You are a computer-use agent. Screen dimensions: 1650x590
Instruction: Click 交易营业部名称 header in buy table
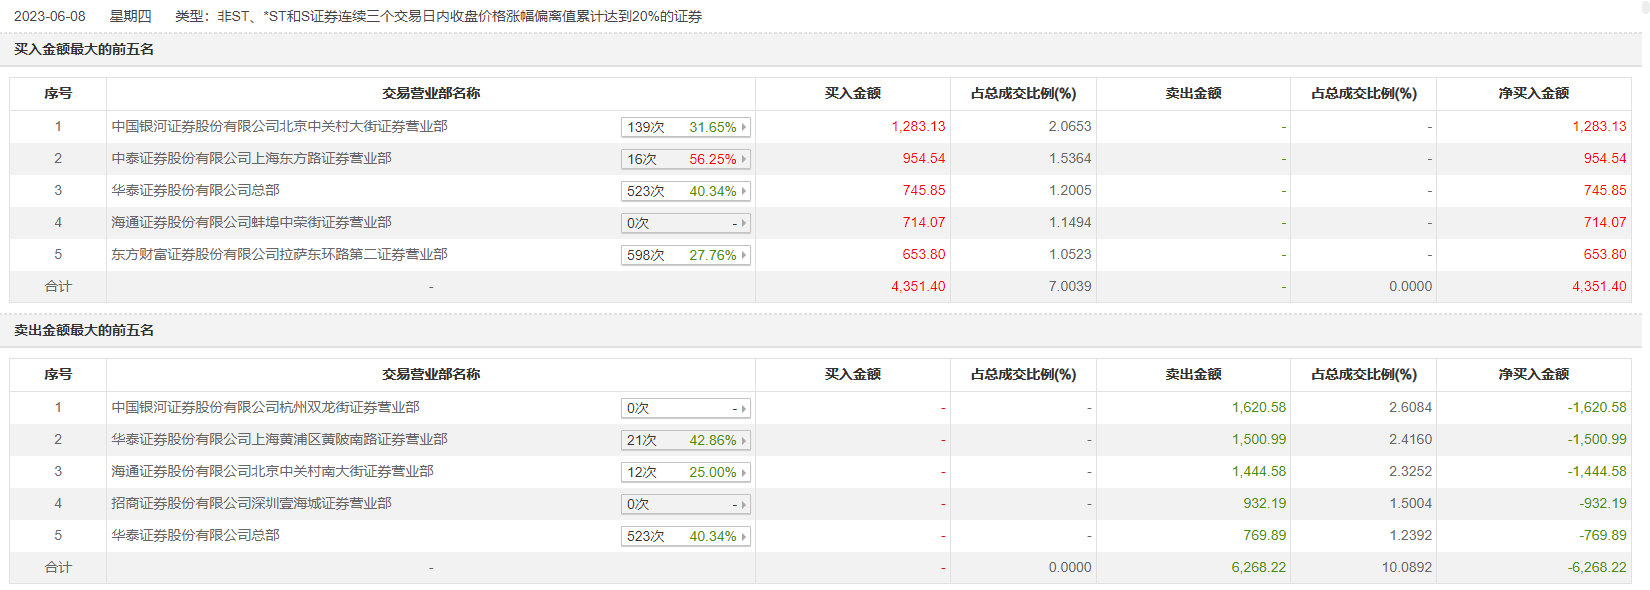click(x=431, y=93)
